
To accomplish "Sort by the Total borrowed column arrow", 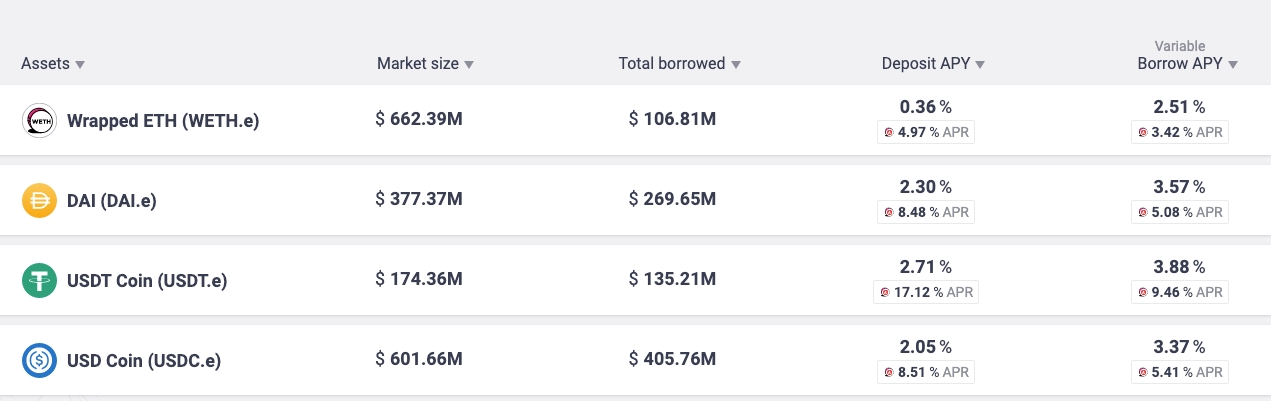I will pos(736,65).
